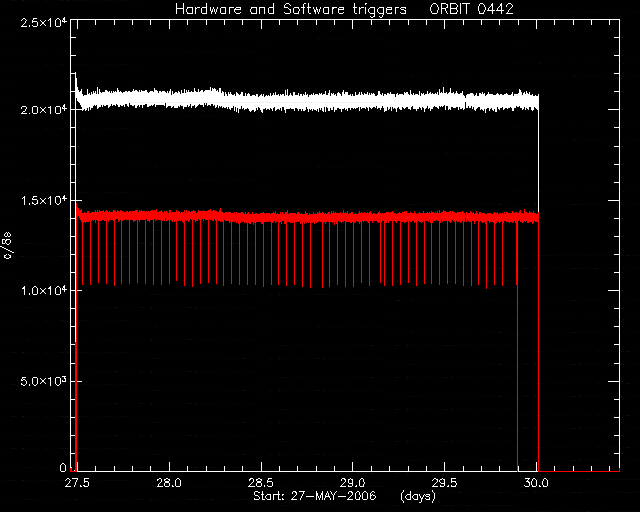
Task: Click the 27.5 x-axis tick label
Action: pyautogui.click(x=77, y=483)
